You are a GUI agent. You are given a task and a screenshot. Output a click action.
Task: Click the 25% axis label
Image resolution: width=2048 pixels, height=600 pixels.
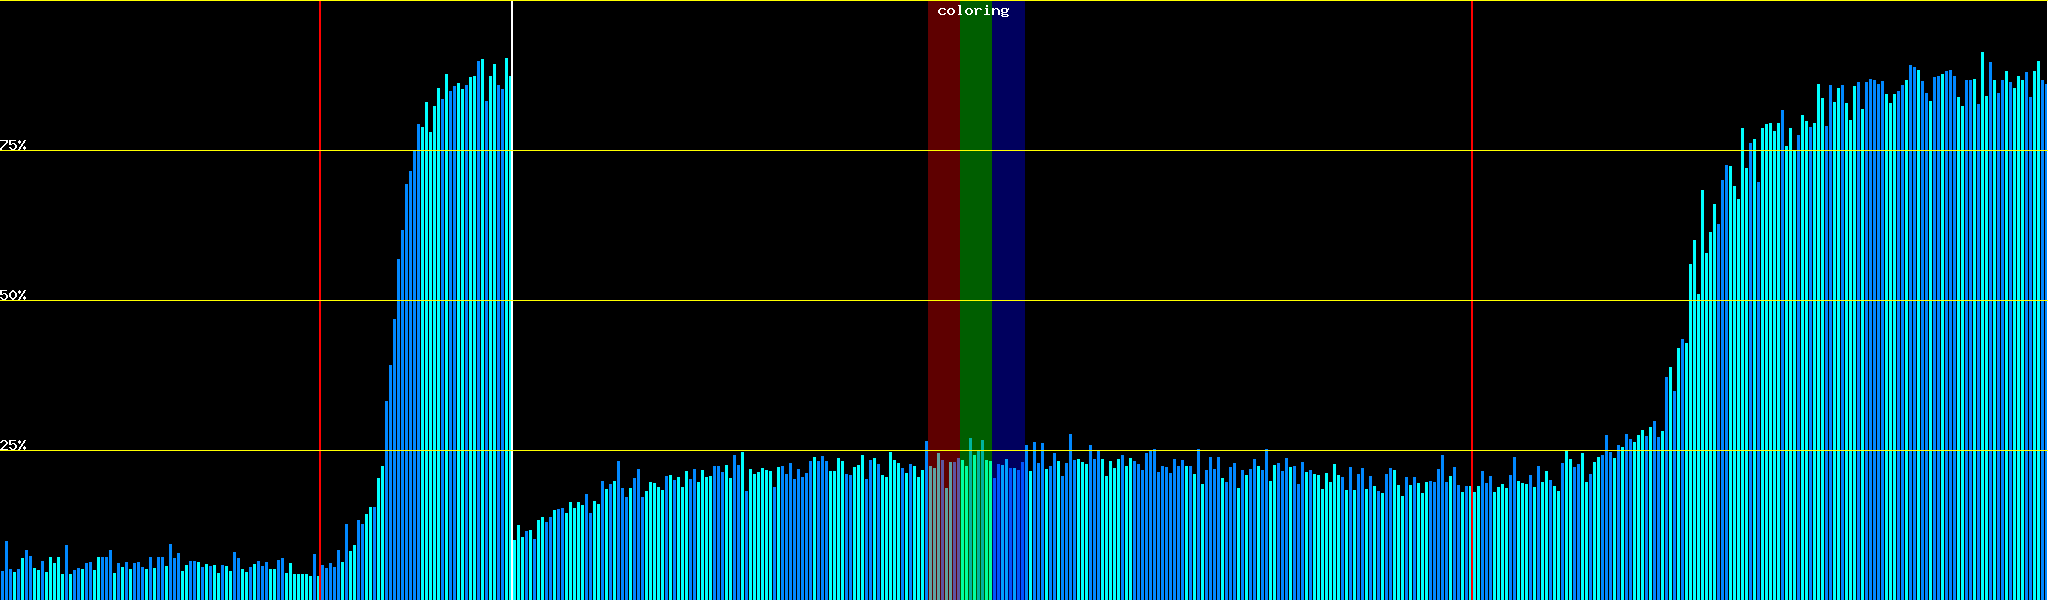[13, 445]
